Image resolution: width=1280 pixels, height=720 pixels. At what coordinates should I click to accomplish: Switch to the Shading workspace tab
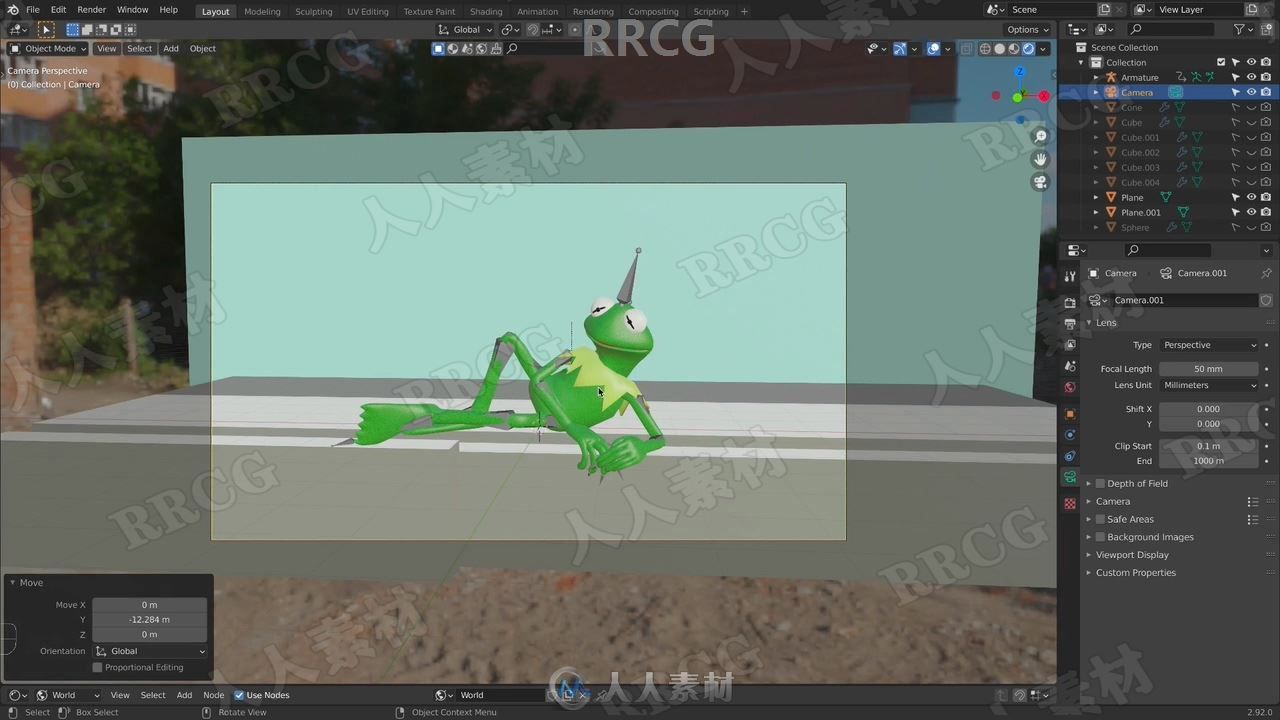(486, 11)
